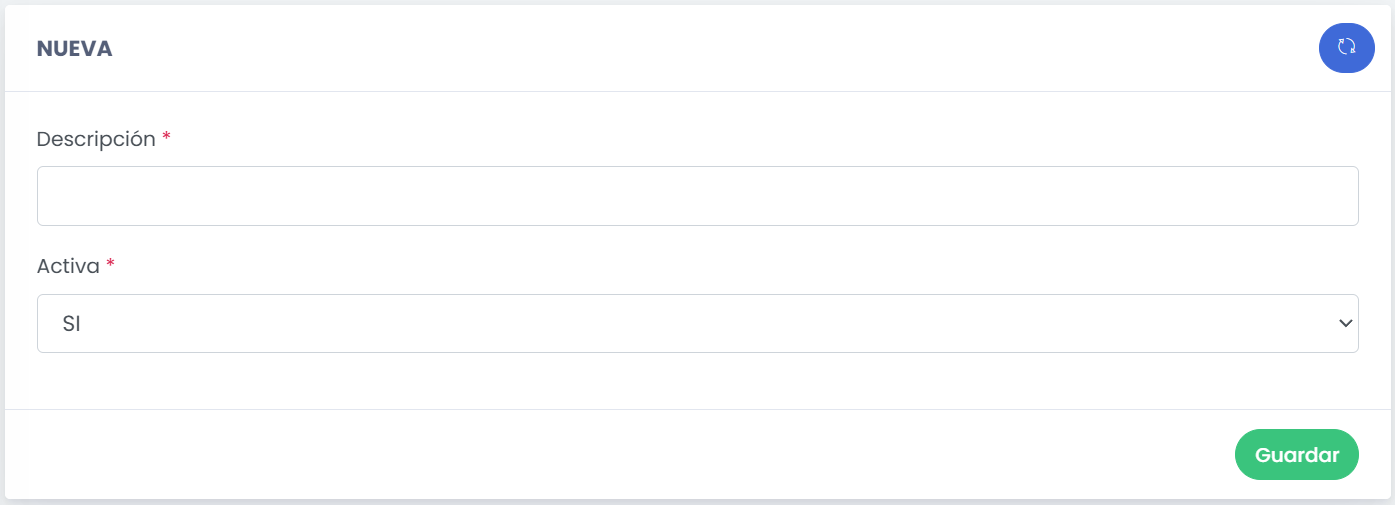Click the Activa field label
This screenshot has width=1395, height=505.
point(68,267)
